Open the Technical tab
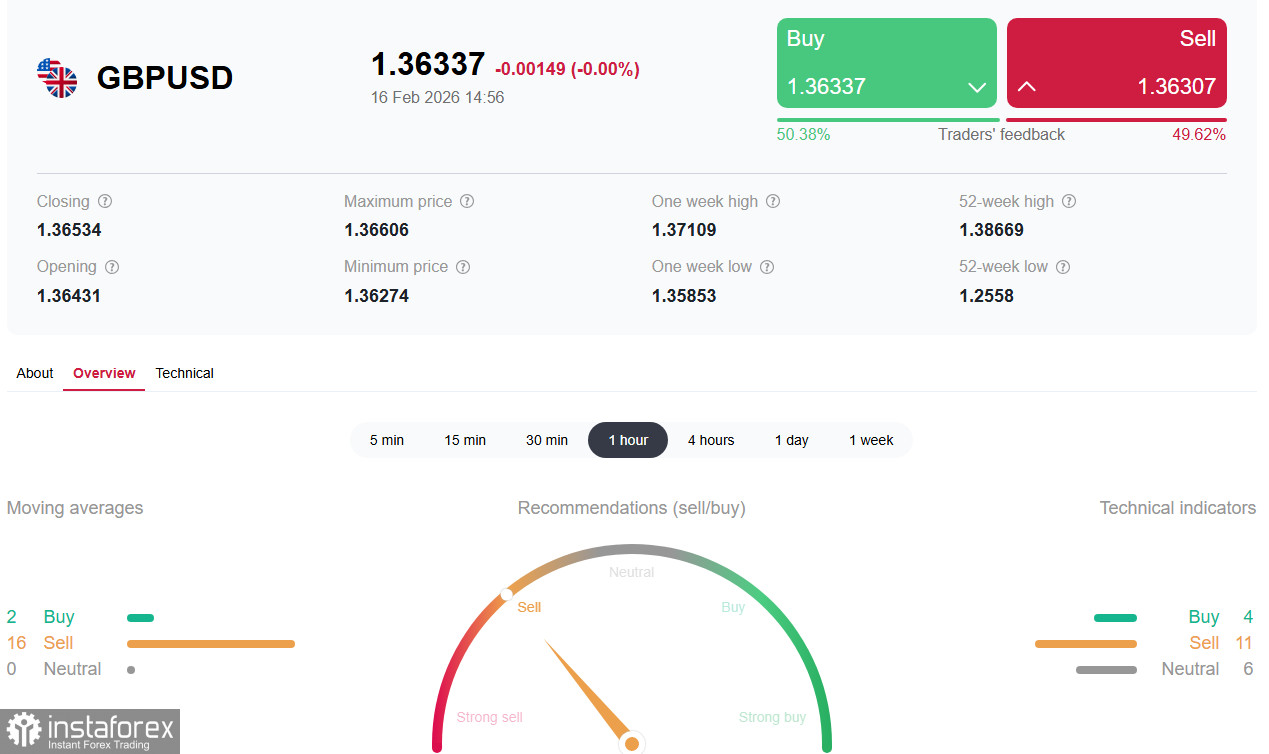Screen dimensions: 1269x754 click(184, 373)
